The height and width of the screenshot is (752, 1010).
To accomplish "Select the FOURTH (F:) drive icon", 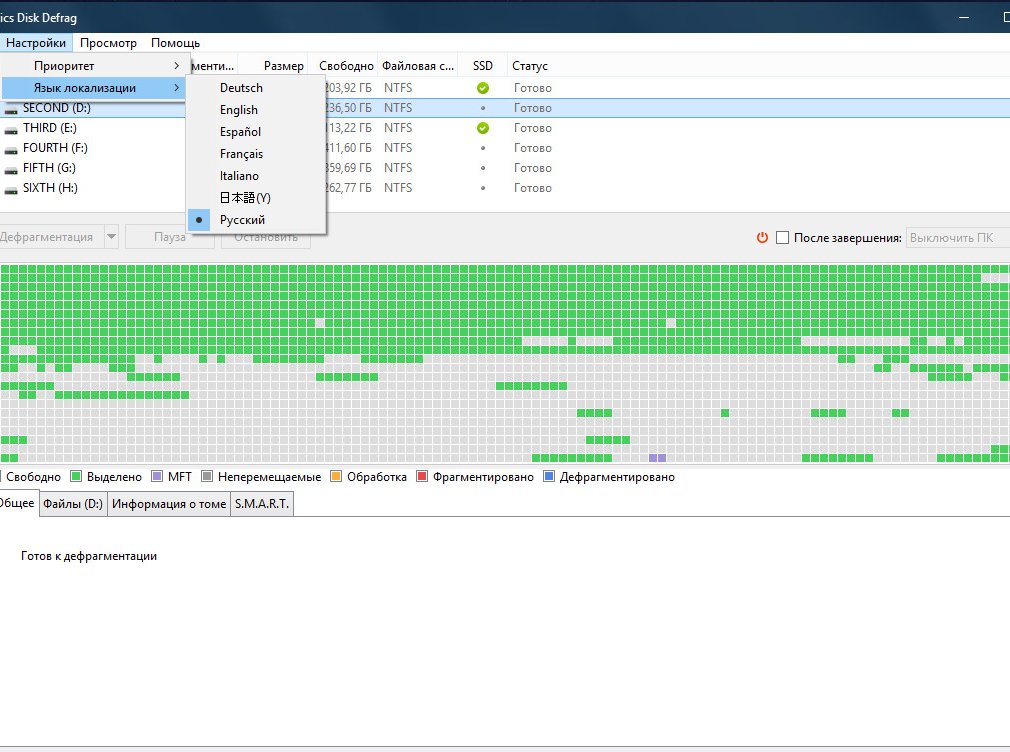I will click(x=11, y=149).
